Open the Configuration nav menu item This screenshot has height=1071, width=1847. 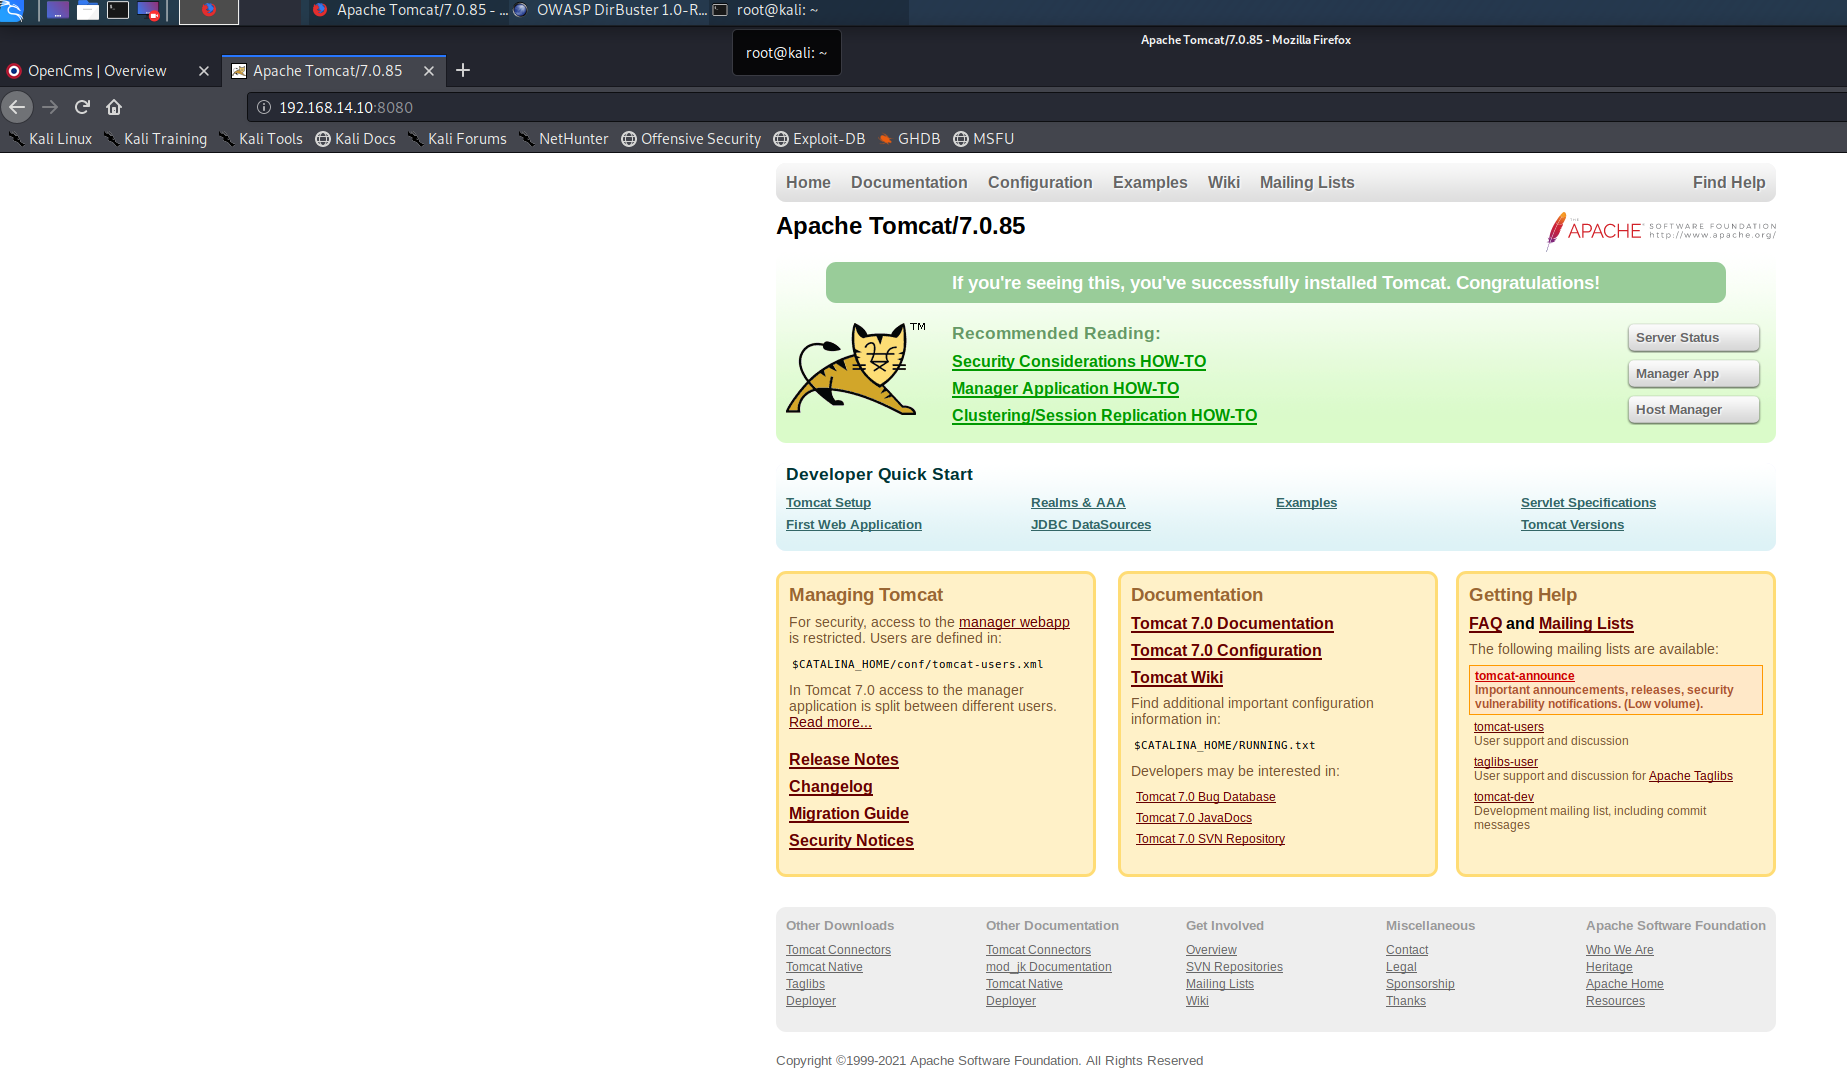1040,182
